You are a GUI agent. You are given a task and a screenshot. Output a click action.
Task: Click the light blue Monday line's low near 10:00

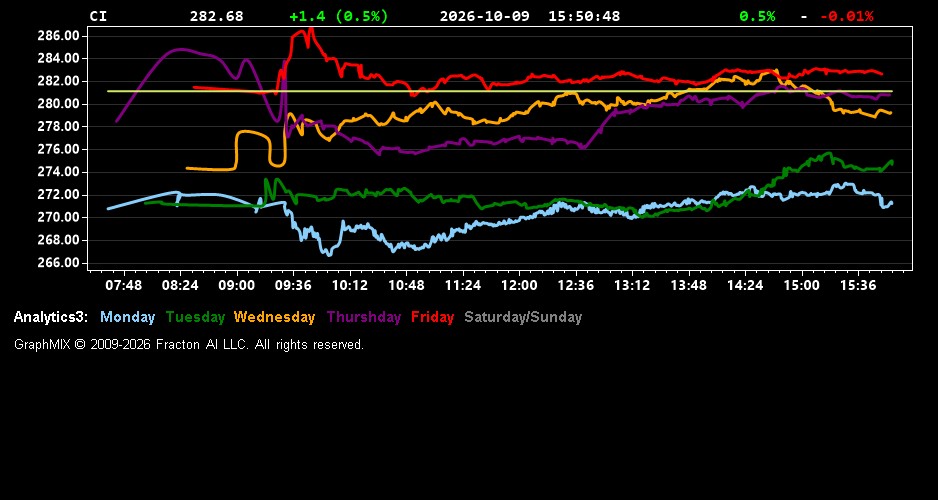pos(328,254)
